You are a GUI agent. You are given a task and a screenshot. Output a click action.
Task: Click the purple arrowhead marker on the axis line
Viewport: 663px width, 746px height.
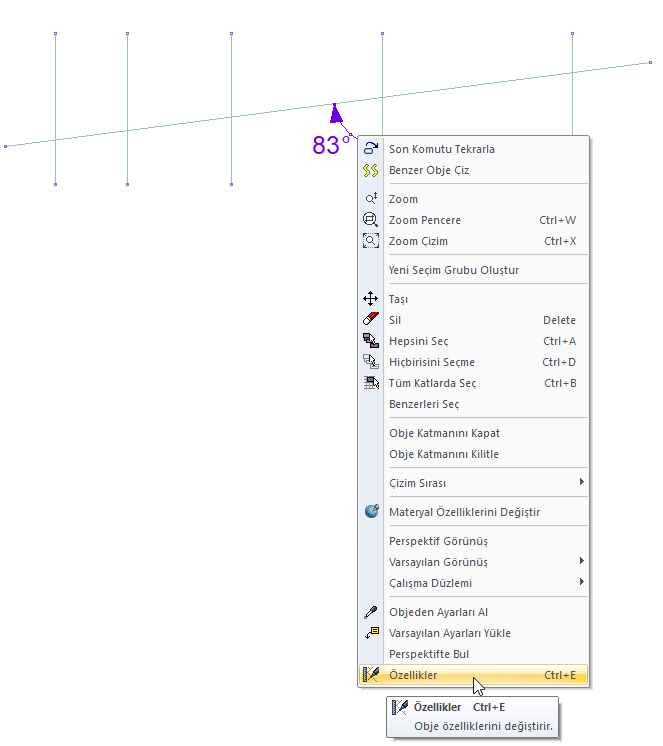click(336, 113)
